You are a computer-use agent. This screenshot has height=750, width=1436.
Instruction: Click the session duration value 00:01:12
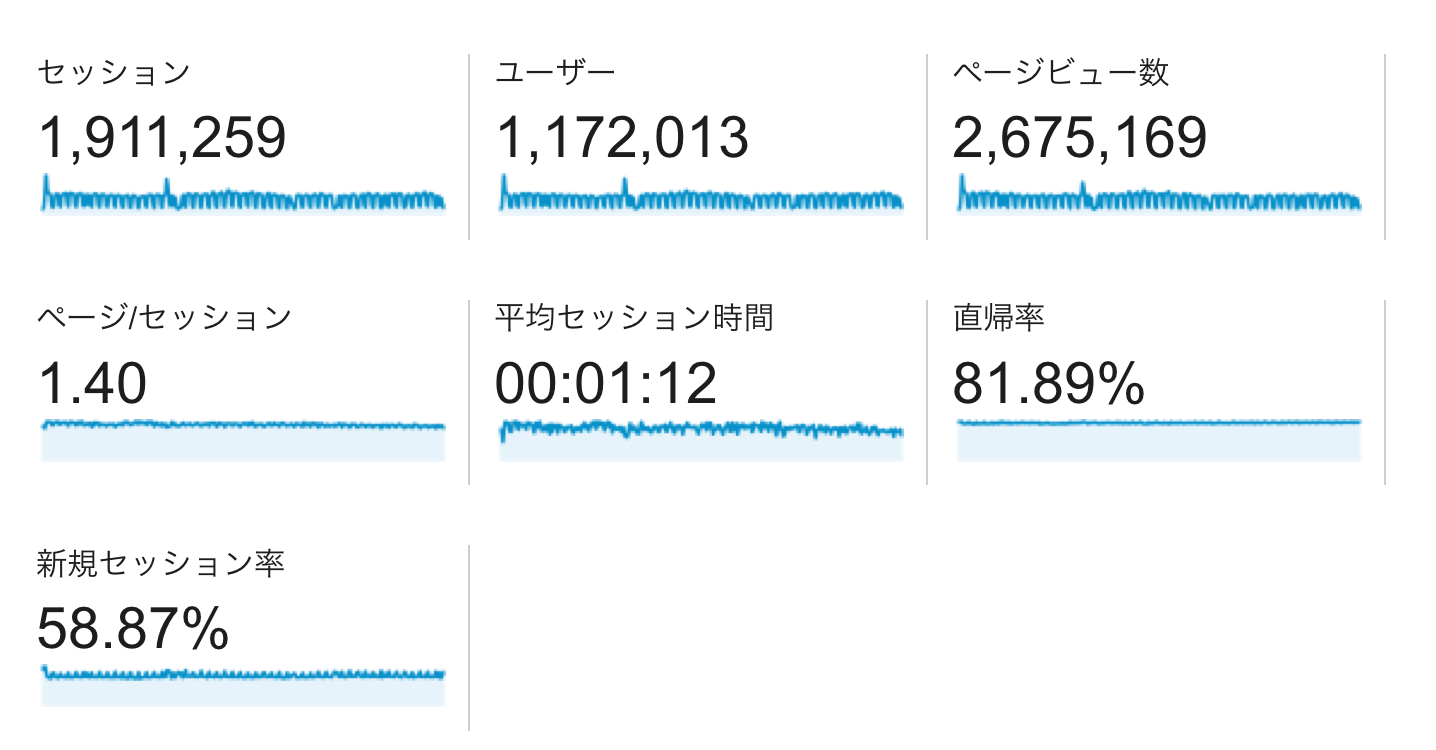[x=607, y=383]
